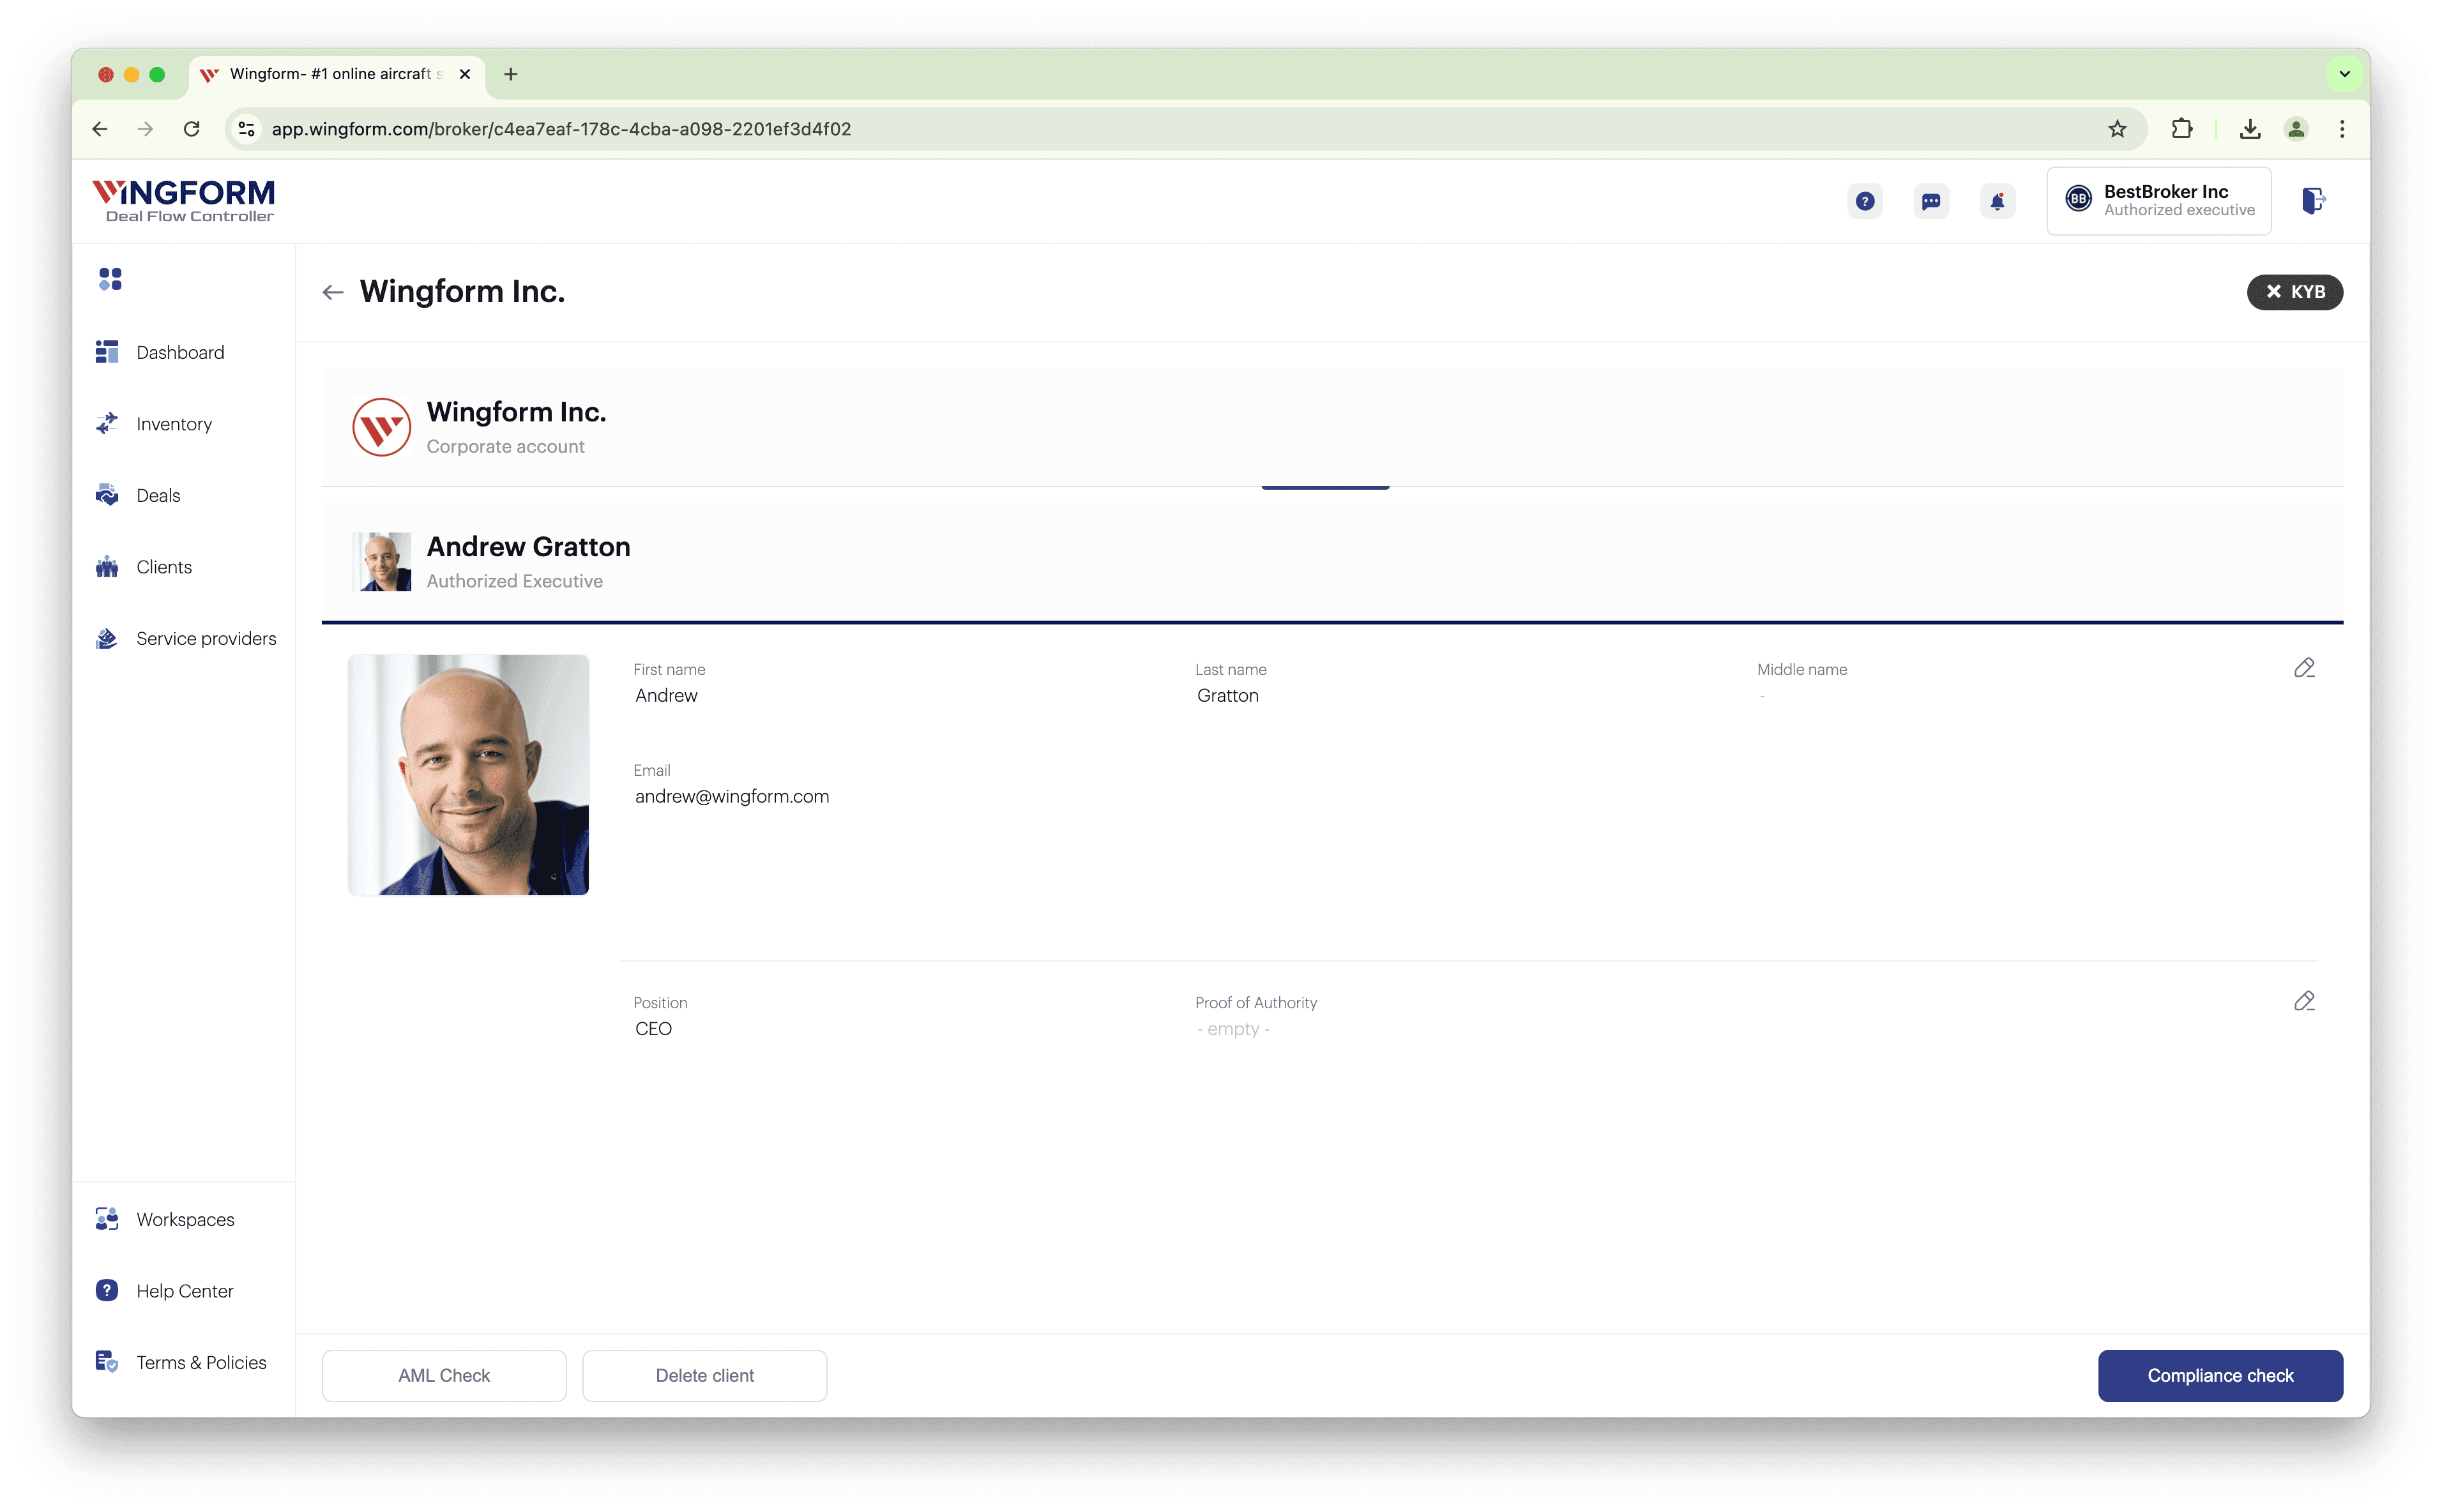Bookmark this page with the star icon
The image size is (2442, 1512).
[2117, 129]
